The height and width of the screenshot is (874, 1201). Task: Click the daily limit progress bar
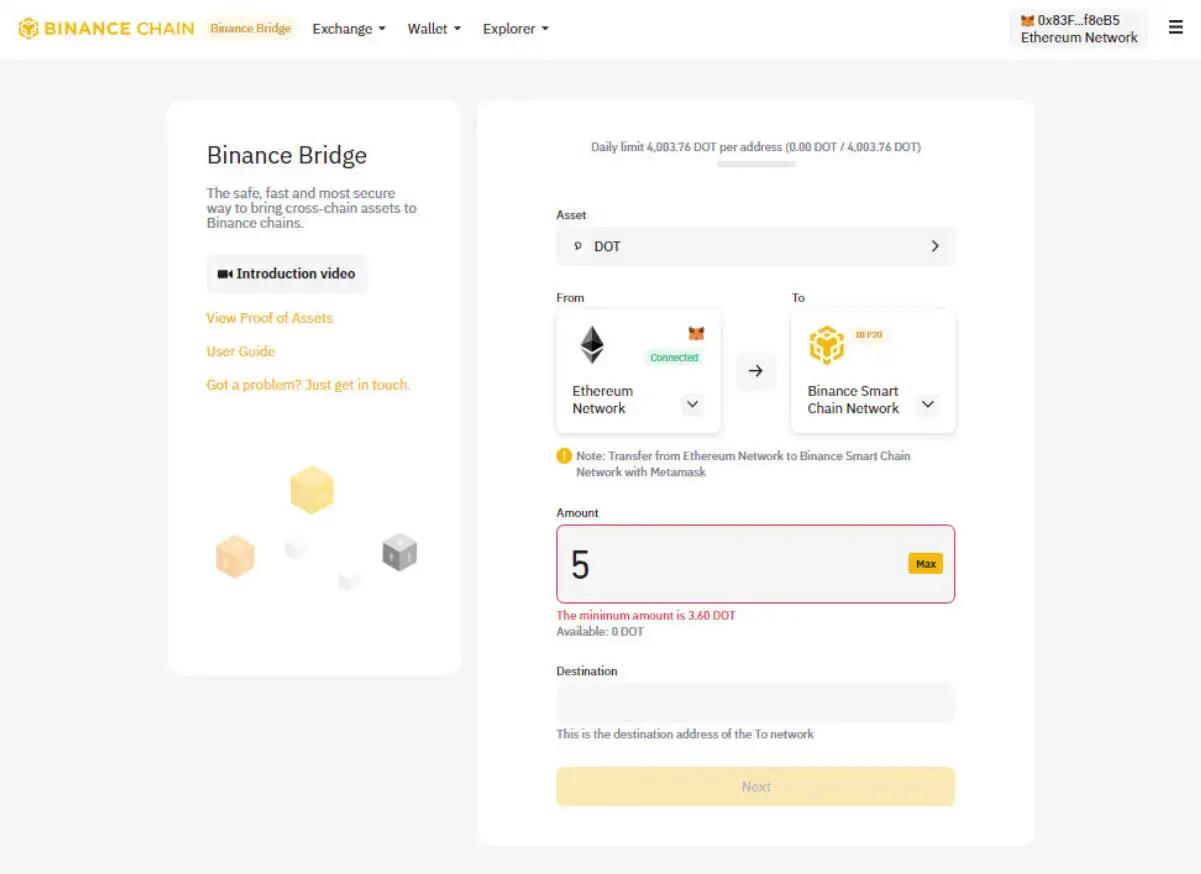[756, 164]
